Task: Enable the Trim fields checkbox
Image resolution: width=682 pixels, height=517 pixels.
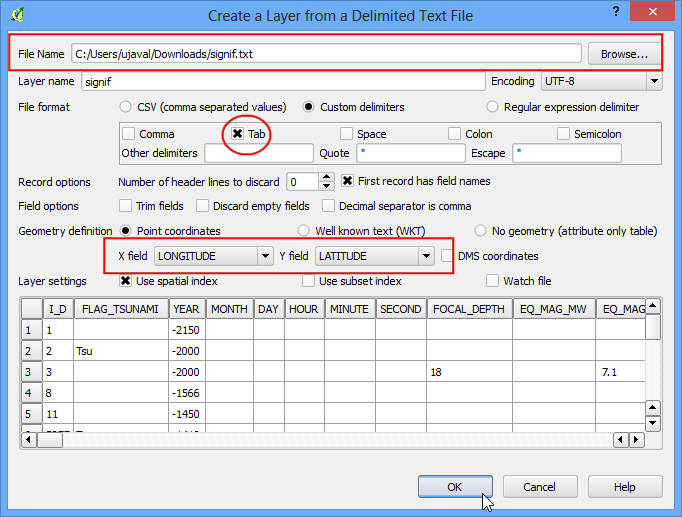Action: click(125, 206)
